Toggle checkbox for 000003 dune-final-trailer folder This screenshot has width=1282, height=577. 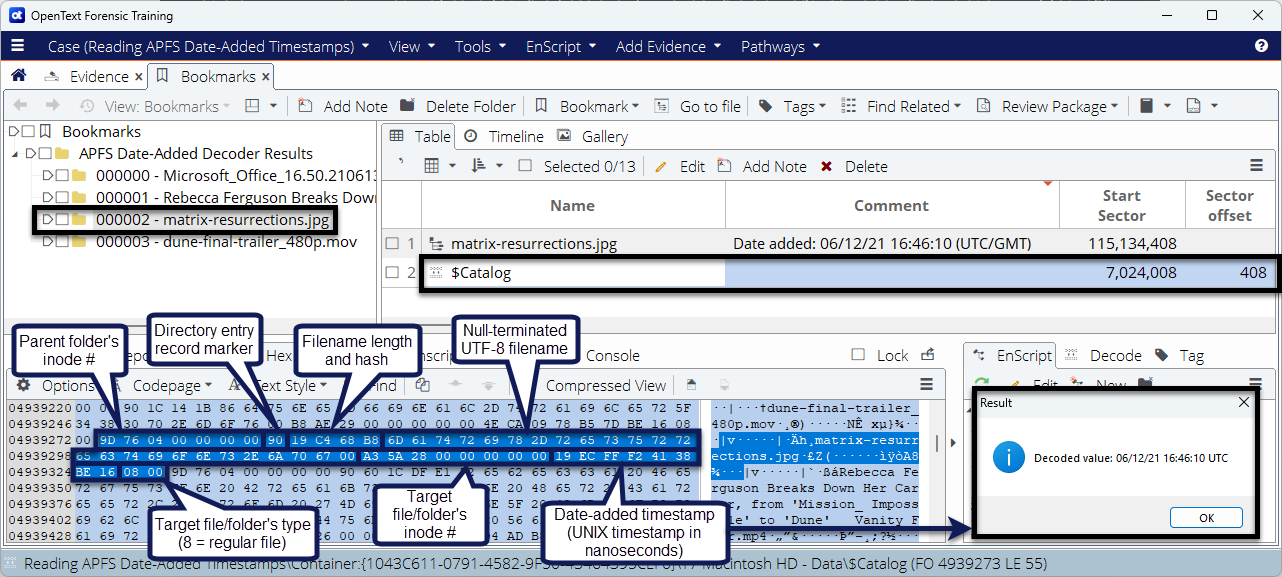tap(62, 242)
